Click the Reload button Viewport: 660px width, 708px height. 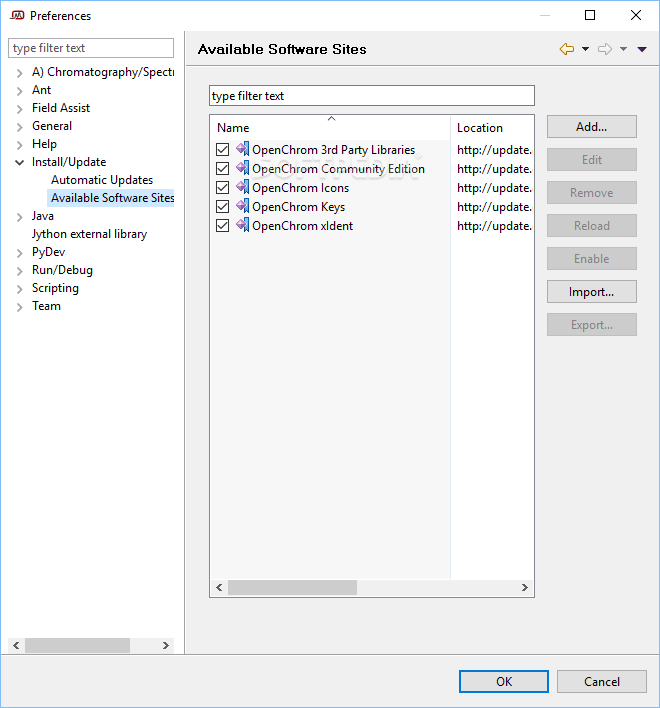point(591,225)
